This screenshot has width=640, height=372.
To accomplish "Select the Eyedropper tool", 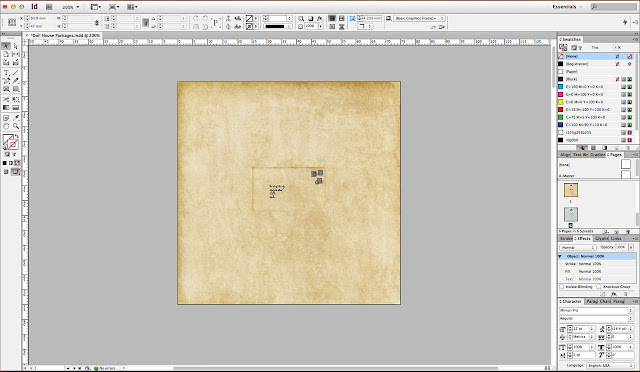I will tap(16, 118).
